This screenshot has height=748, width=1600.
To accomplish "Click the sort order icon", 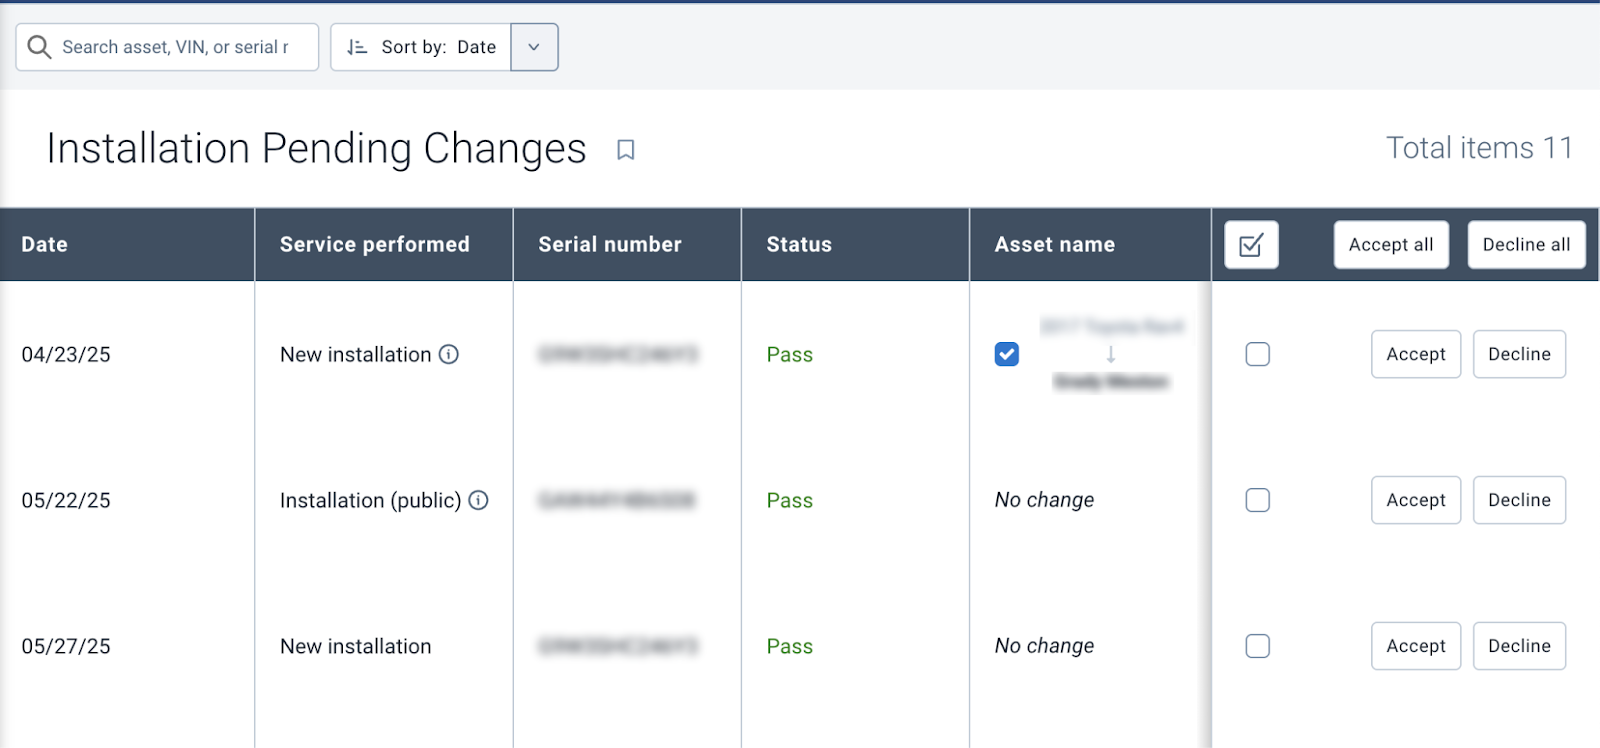I will (357, 47).
